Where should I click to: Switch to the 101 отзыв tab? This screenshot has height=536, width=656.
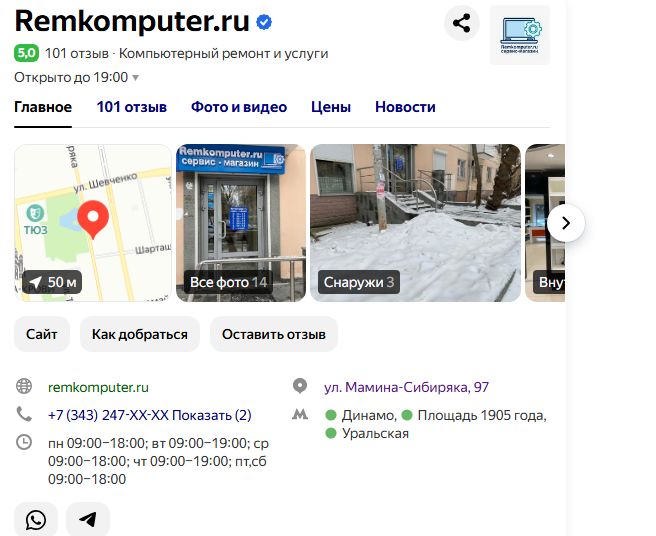[132, 107]
